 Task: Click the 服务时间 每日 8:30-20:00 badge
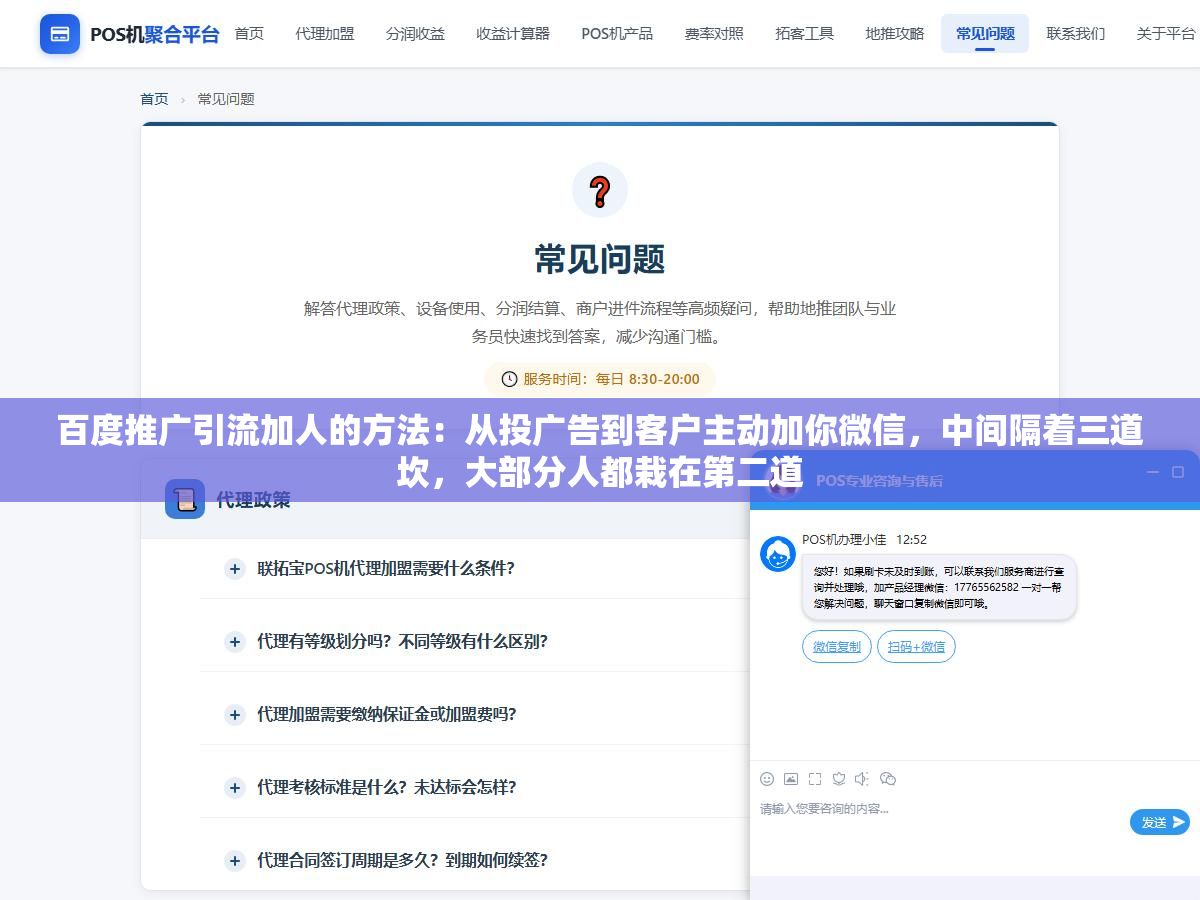[x=600, y=379]
